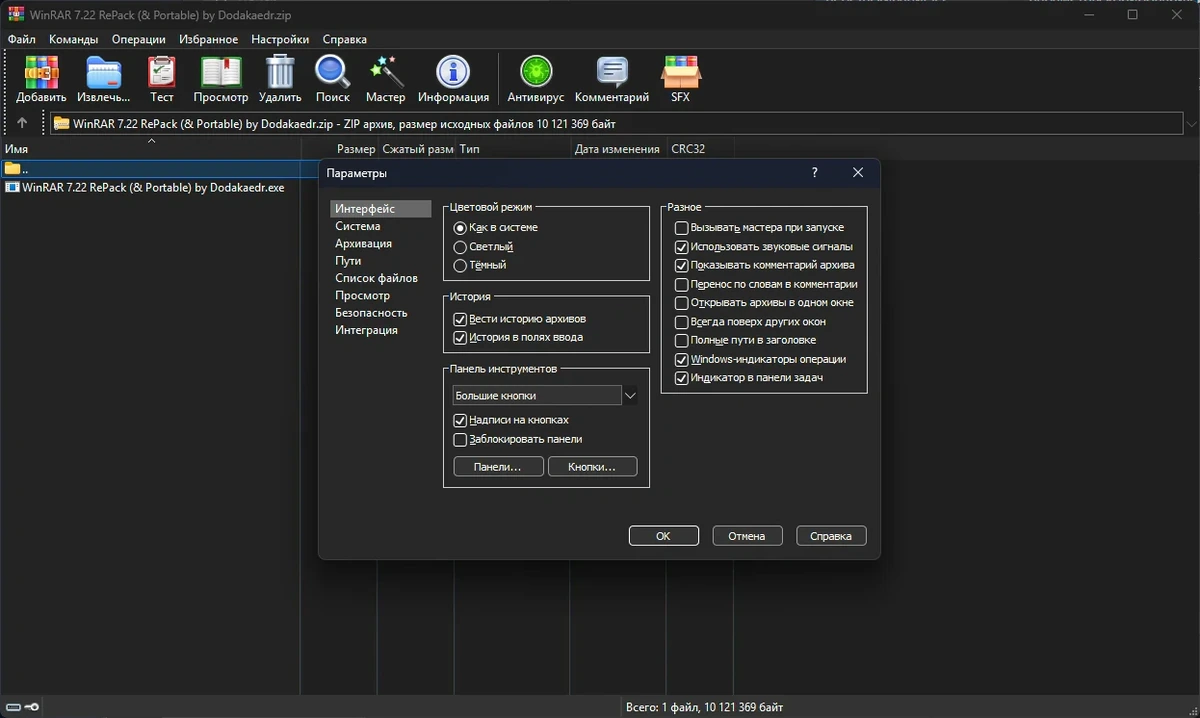Toggle 'Показывать комментарий архива' checkbox
1200x718 pixels.
682,265
